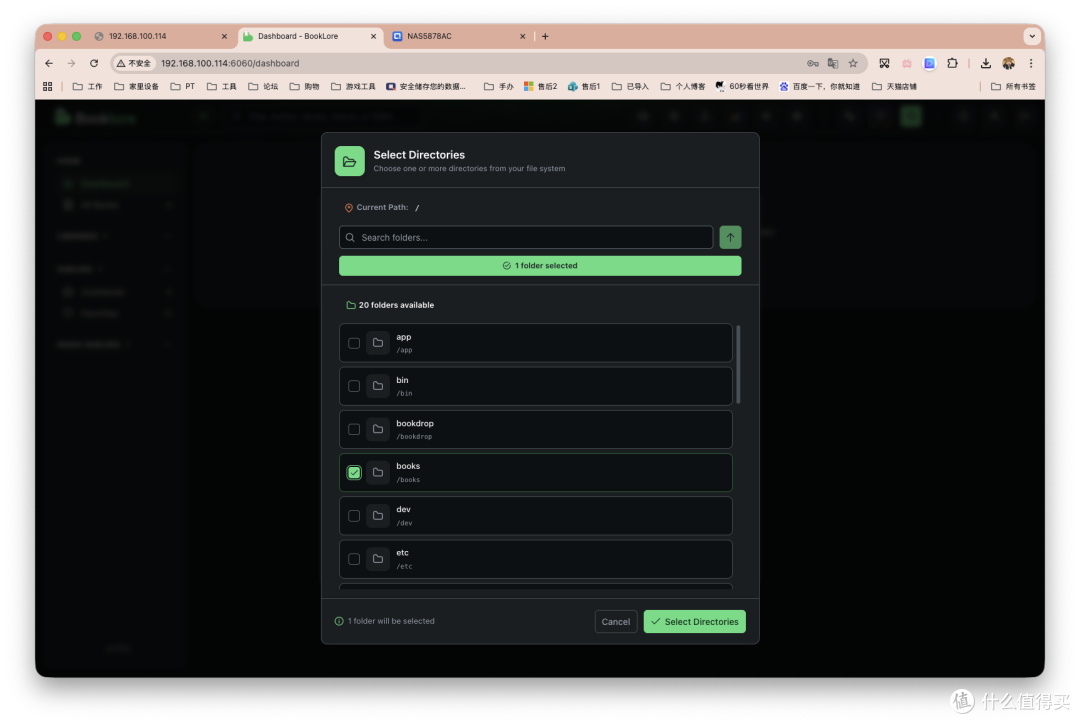Open the 售后1 bookmark
Image resolution: width=1080 pixels, height=724 pixels.
[584, 87]
